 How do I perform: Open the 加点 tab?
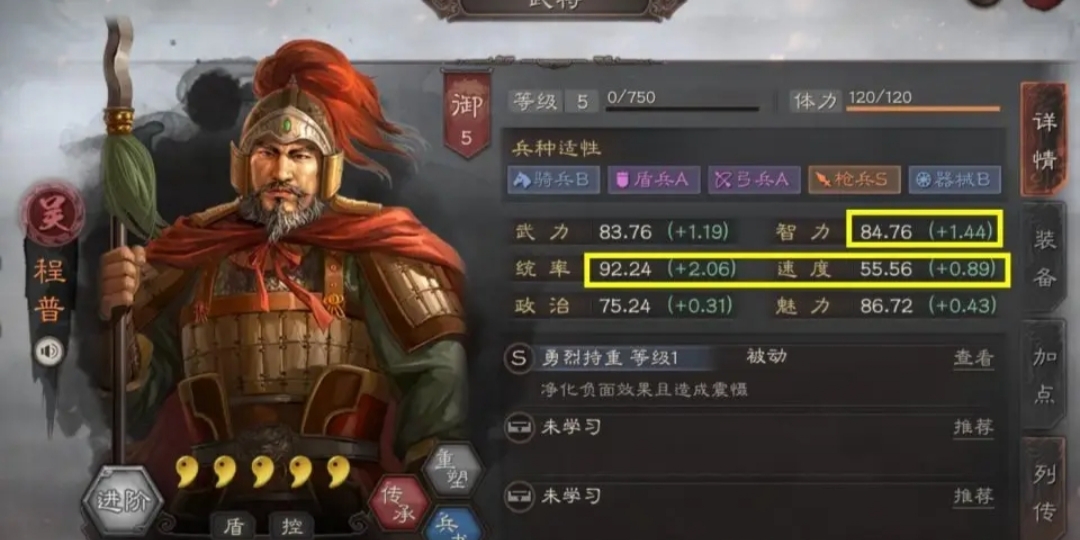tap(1043, 375)
